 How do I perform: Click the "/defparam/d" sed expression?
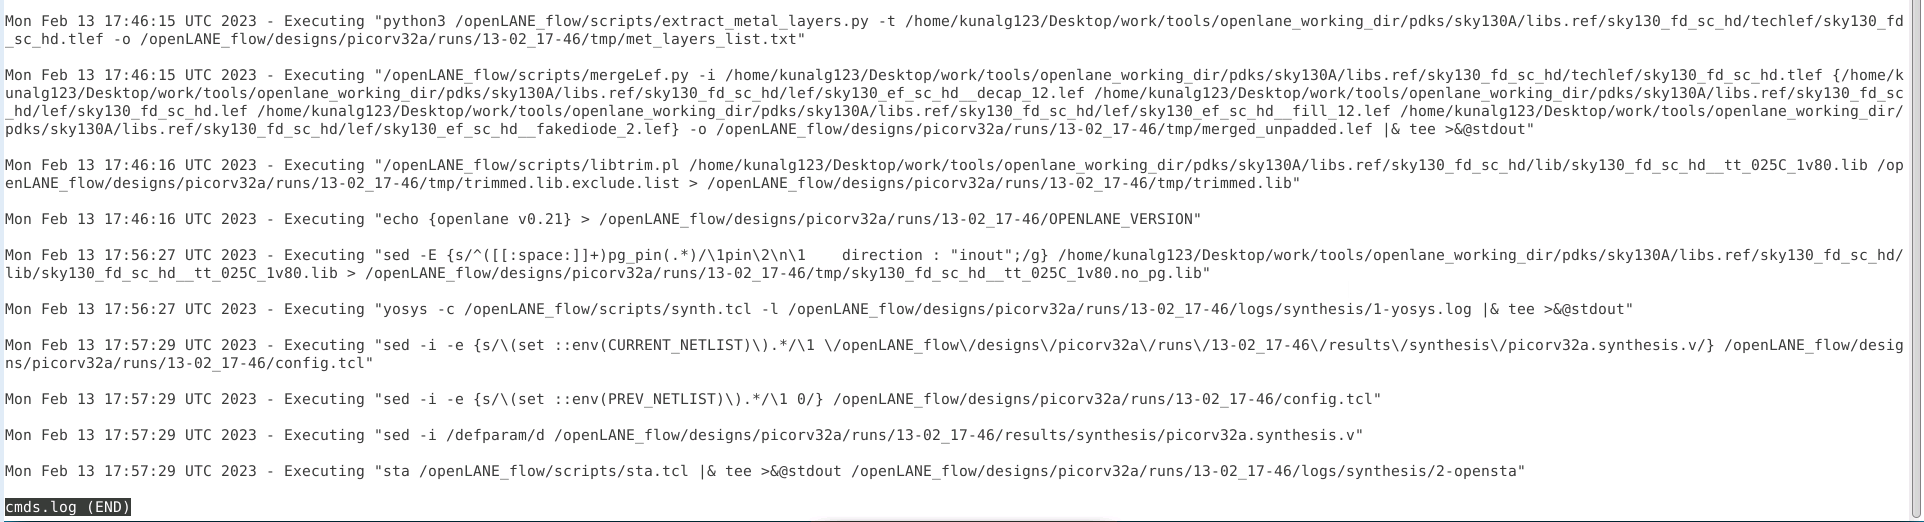495,435
